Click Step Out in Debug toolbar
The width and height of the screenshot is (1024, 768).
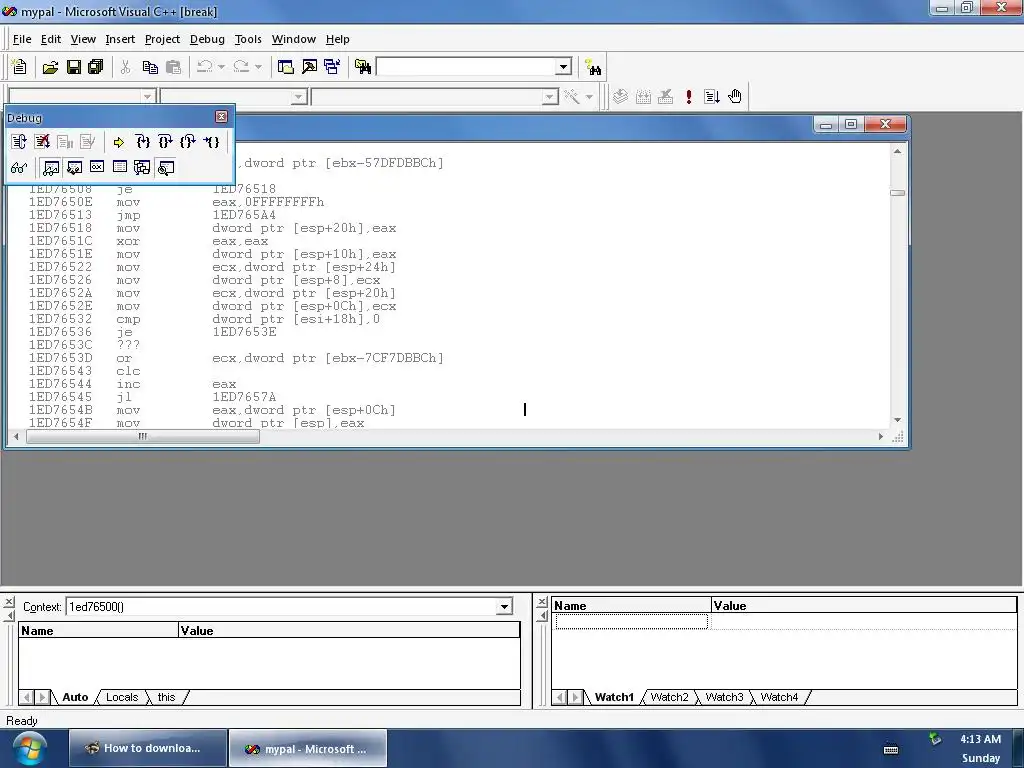point(187,142)
